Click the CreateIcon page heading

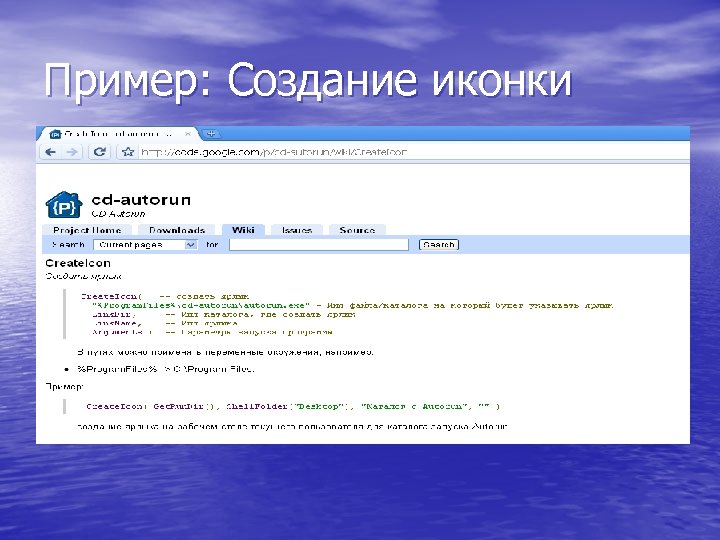tap(78, 263)
